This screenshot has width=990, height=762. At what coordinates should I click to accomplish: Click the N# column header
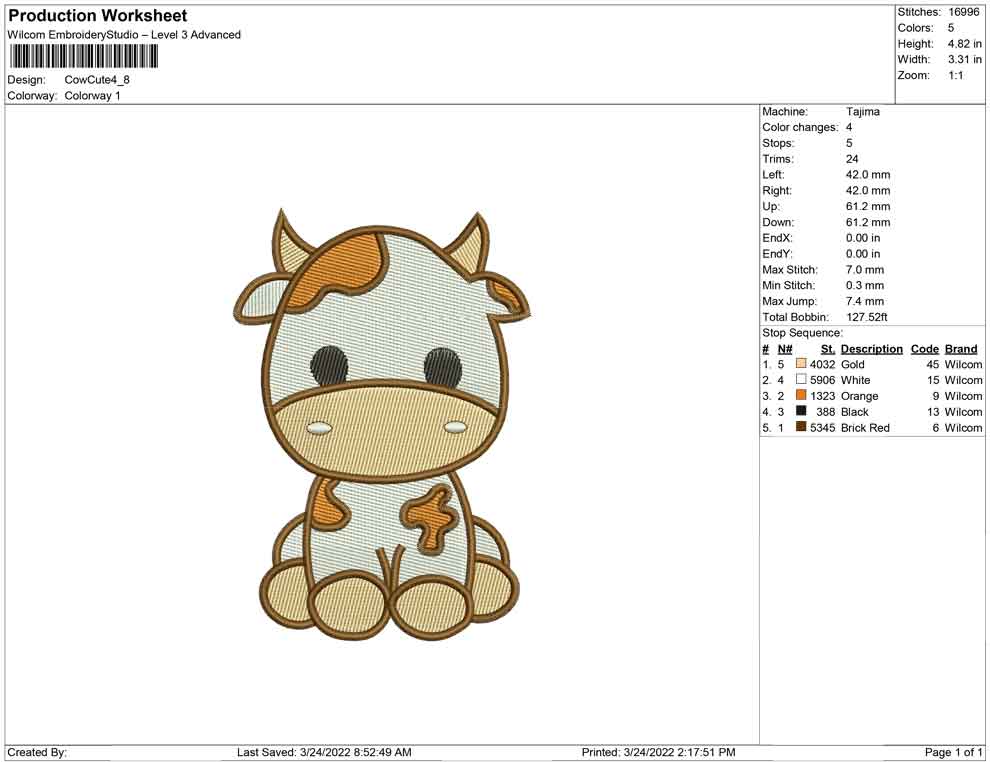[785, 349]
